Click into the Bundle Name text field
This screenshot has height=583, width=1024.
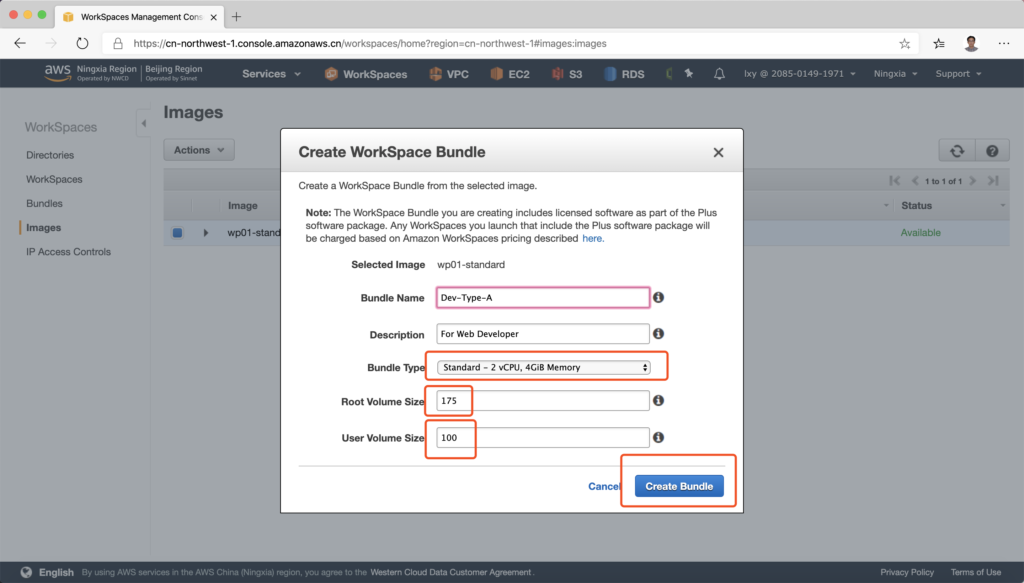point(543,298)
